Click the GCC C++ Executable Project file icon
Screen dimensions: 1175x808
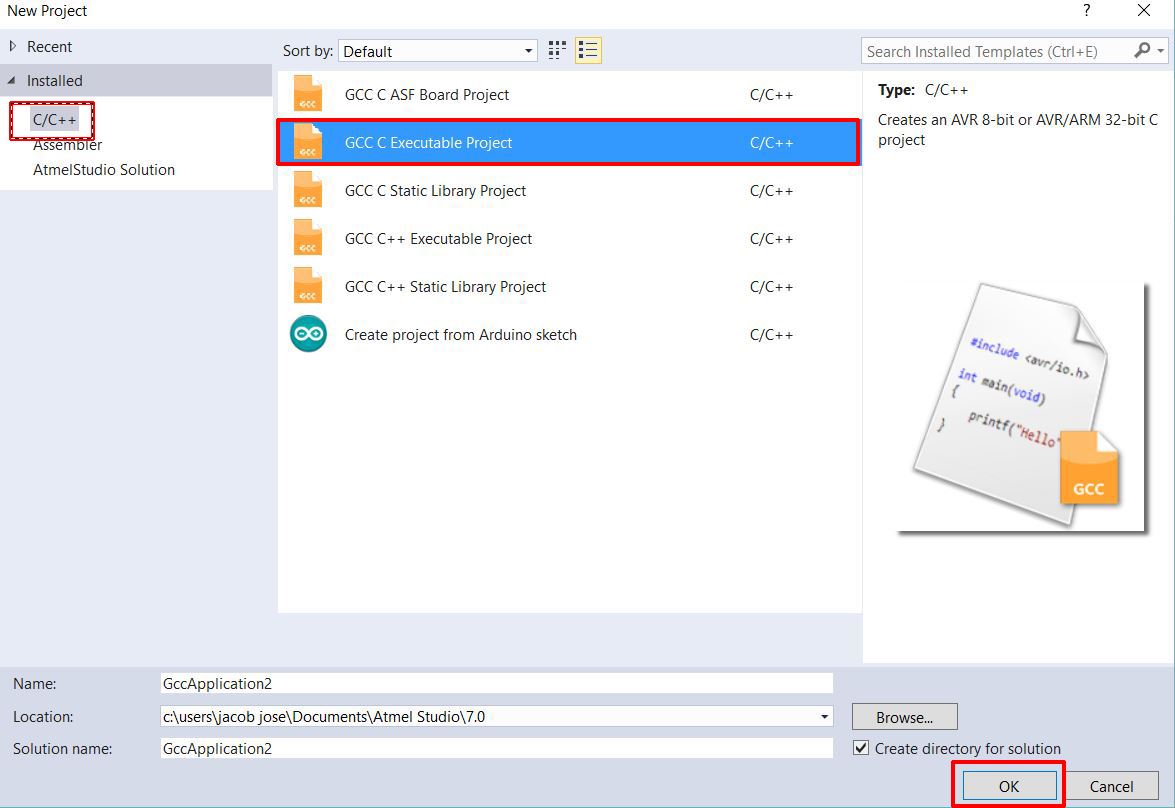tap(307, 238)
